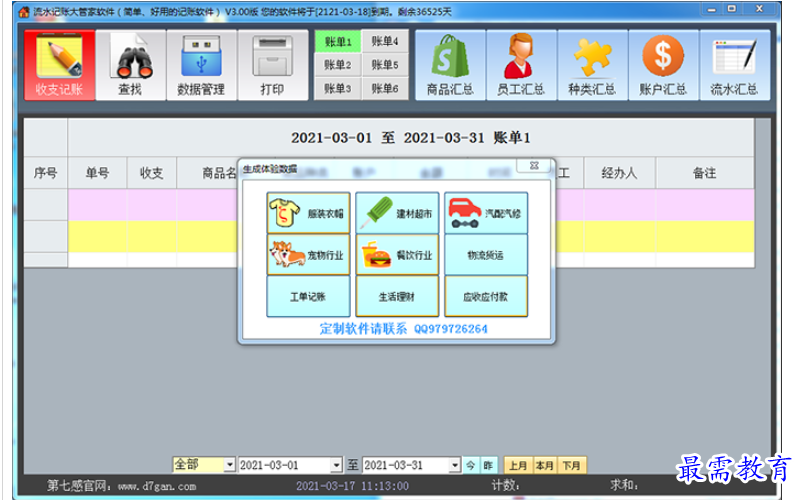Choose 服装衣帽 T-shirt demo data
Image resolution: width=800 pixels, height=500 pixels.
[308, 213]
